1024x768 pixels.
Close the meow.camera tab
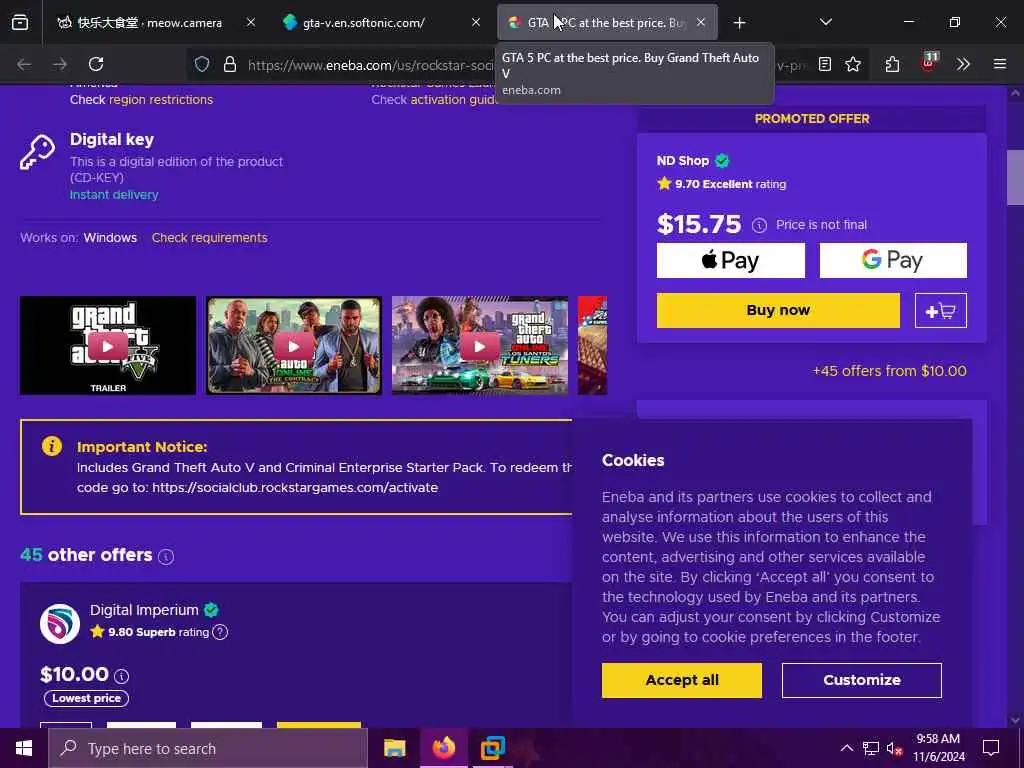251,23
